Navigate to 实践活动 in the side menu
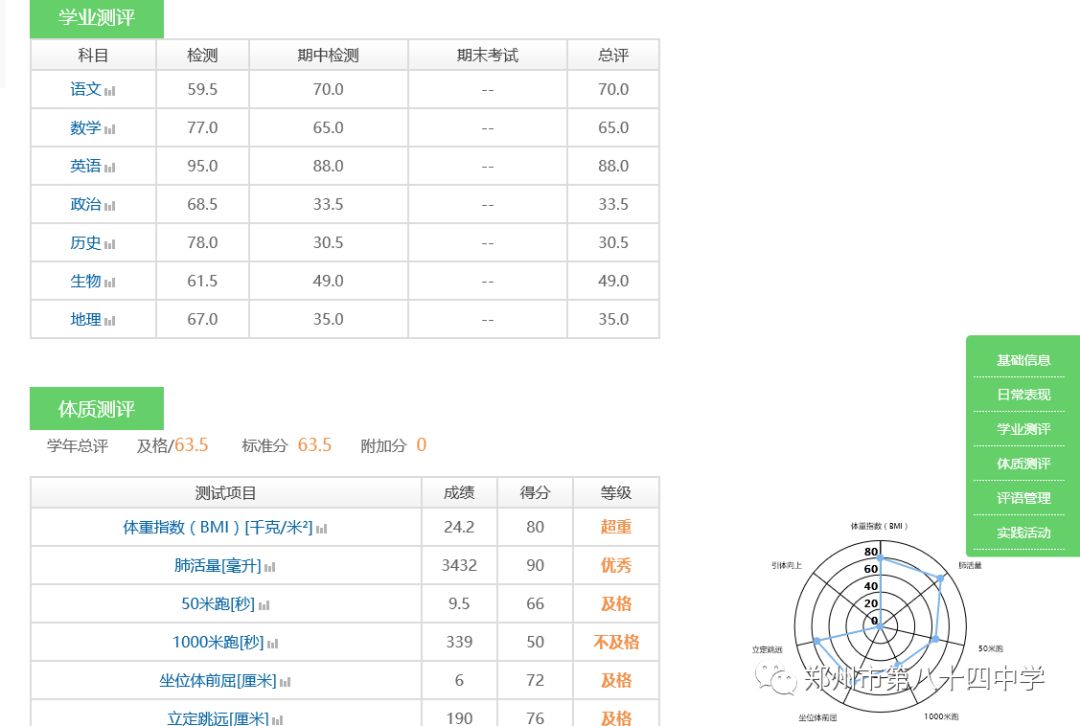This screenshot has height=726, width=1080. point(1023,532)
